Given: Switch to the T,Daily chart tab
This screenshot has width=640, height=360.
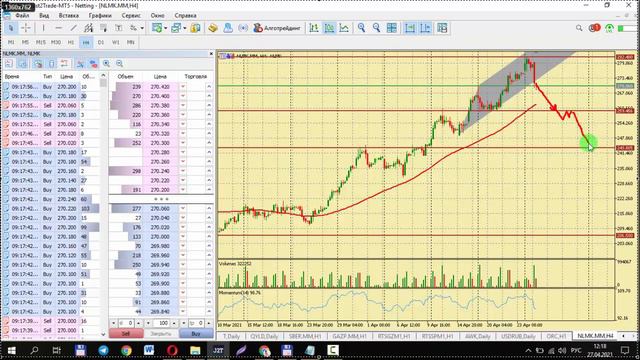Looking at the screenshot, I should [x=231, y=336].
